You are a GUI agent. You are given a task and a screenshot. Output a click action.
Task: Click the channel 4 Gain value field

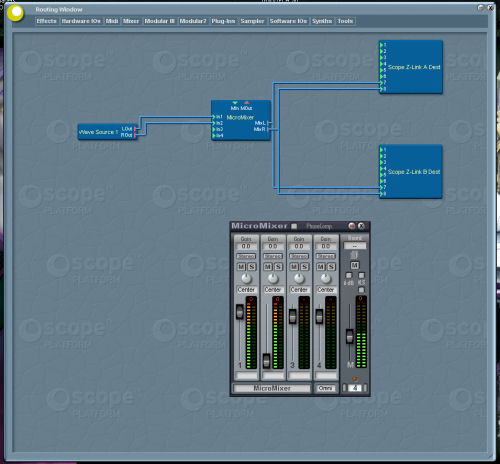326,246
